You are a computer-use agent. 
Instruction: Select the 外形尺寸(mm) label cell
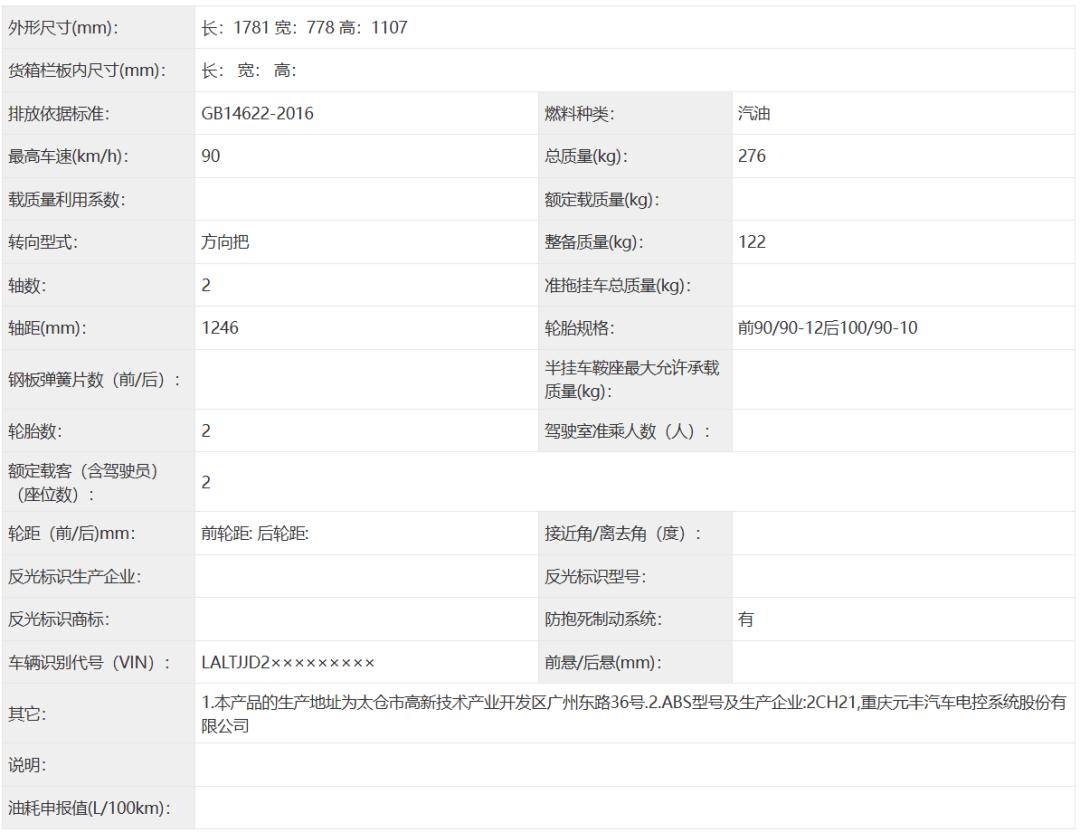(63, 28)
